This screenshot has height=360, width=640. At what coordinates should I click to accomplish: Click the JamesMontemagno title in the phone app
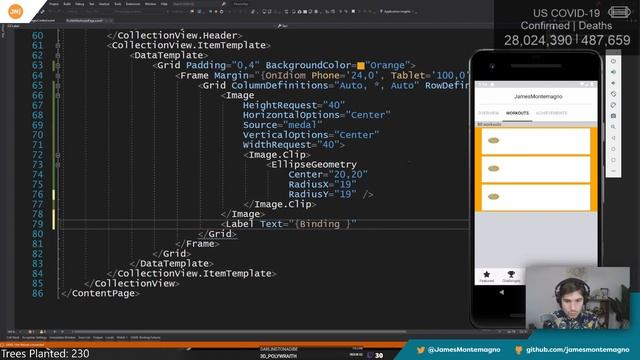pyautogui.click(x=538, y=97)
